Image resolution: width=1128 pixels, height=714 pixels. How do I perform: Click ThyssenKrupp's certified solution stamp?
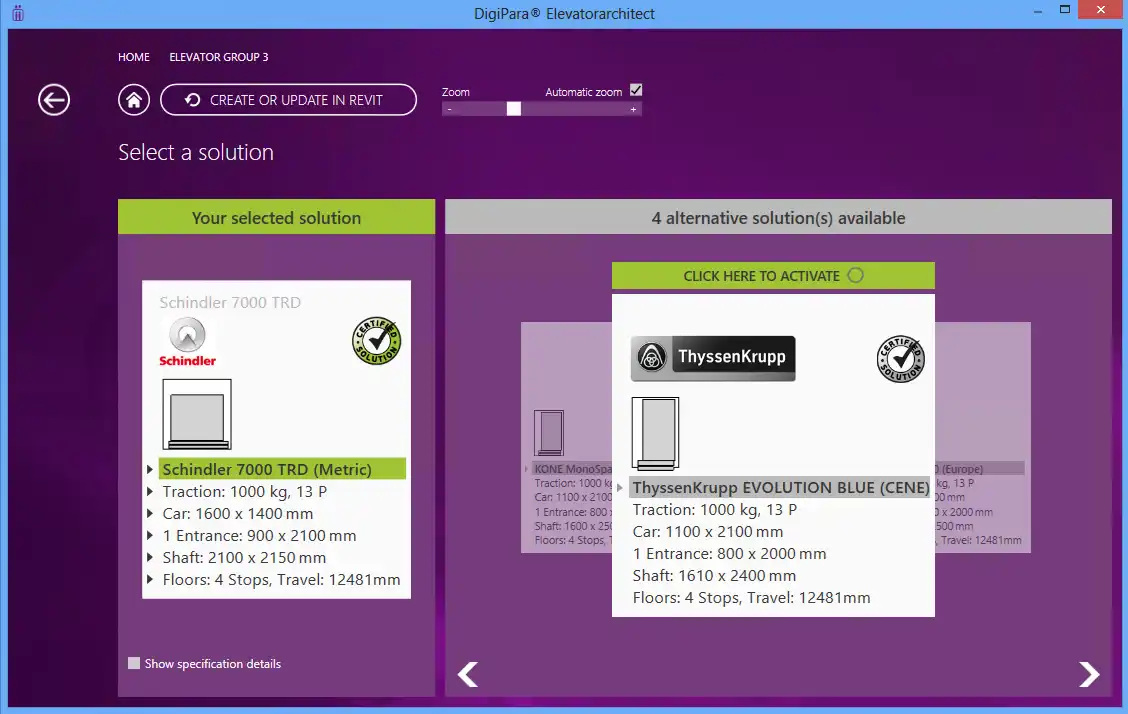(900, 358)
